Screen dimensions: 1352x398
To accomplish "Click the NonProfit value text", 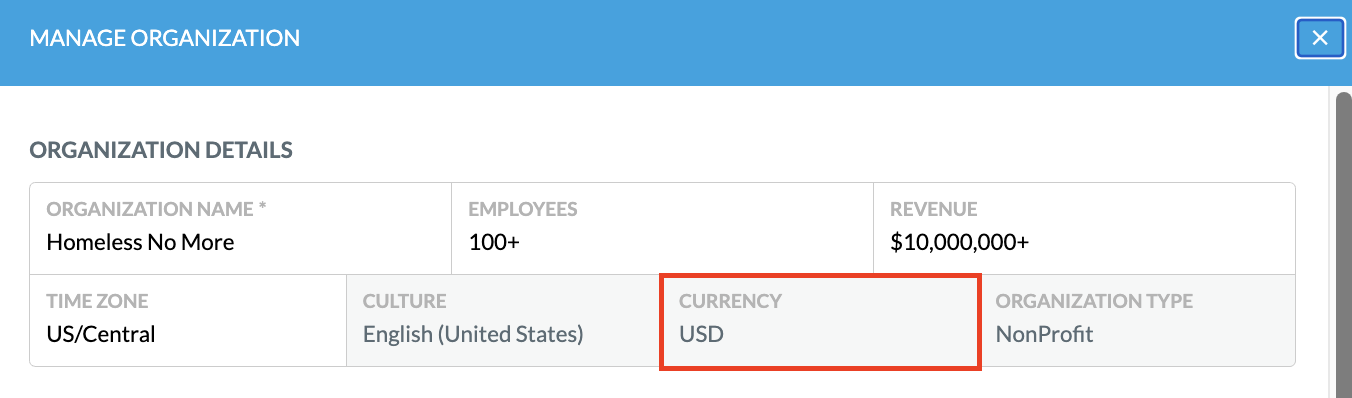I will [1044, 334].
